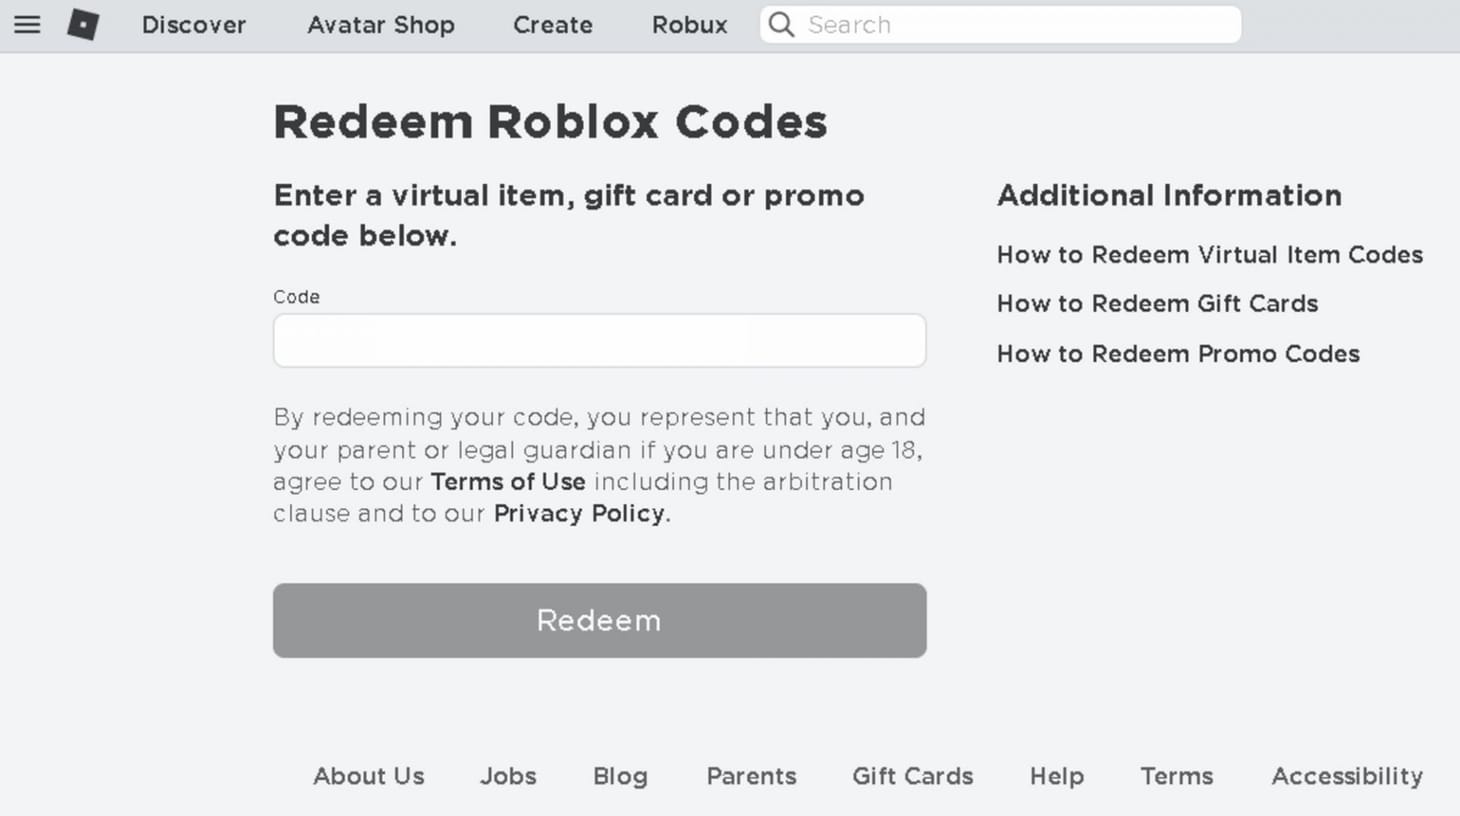Open How to Redeem Promo Codes
The width and height of the screenshot is (1460, 816).
pyautogui.click(x=1177, y=354)
